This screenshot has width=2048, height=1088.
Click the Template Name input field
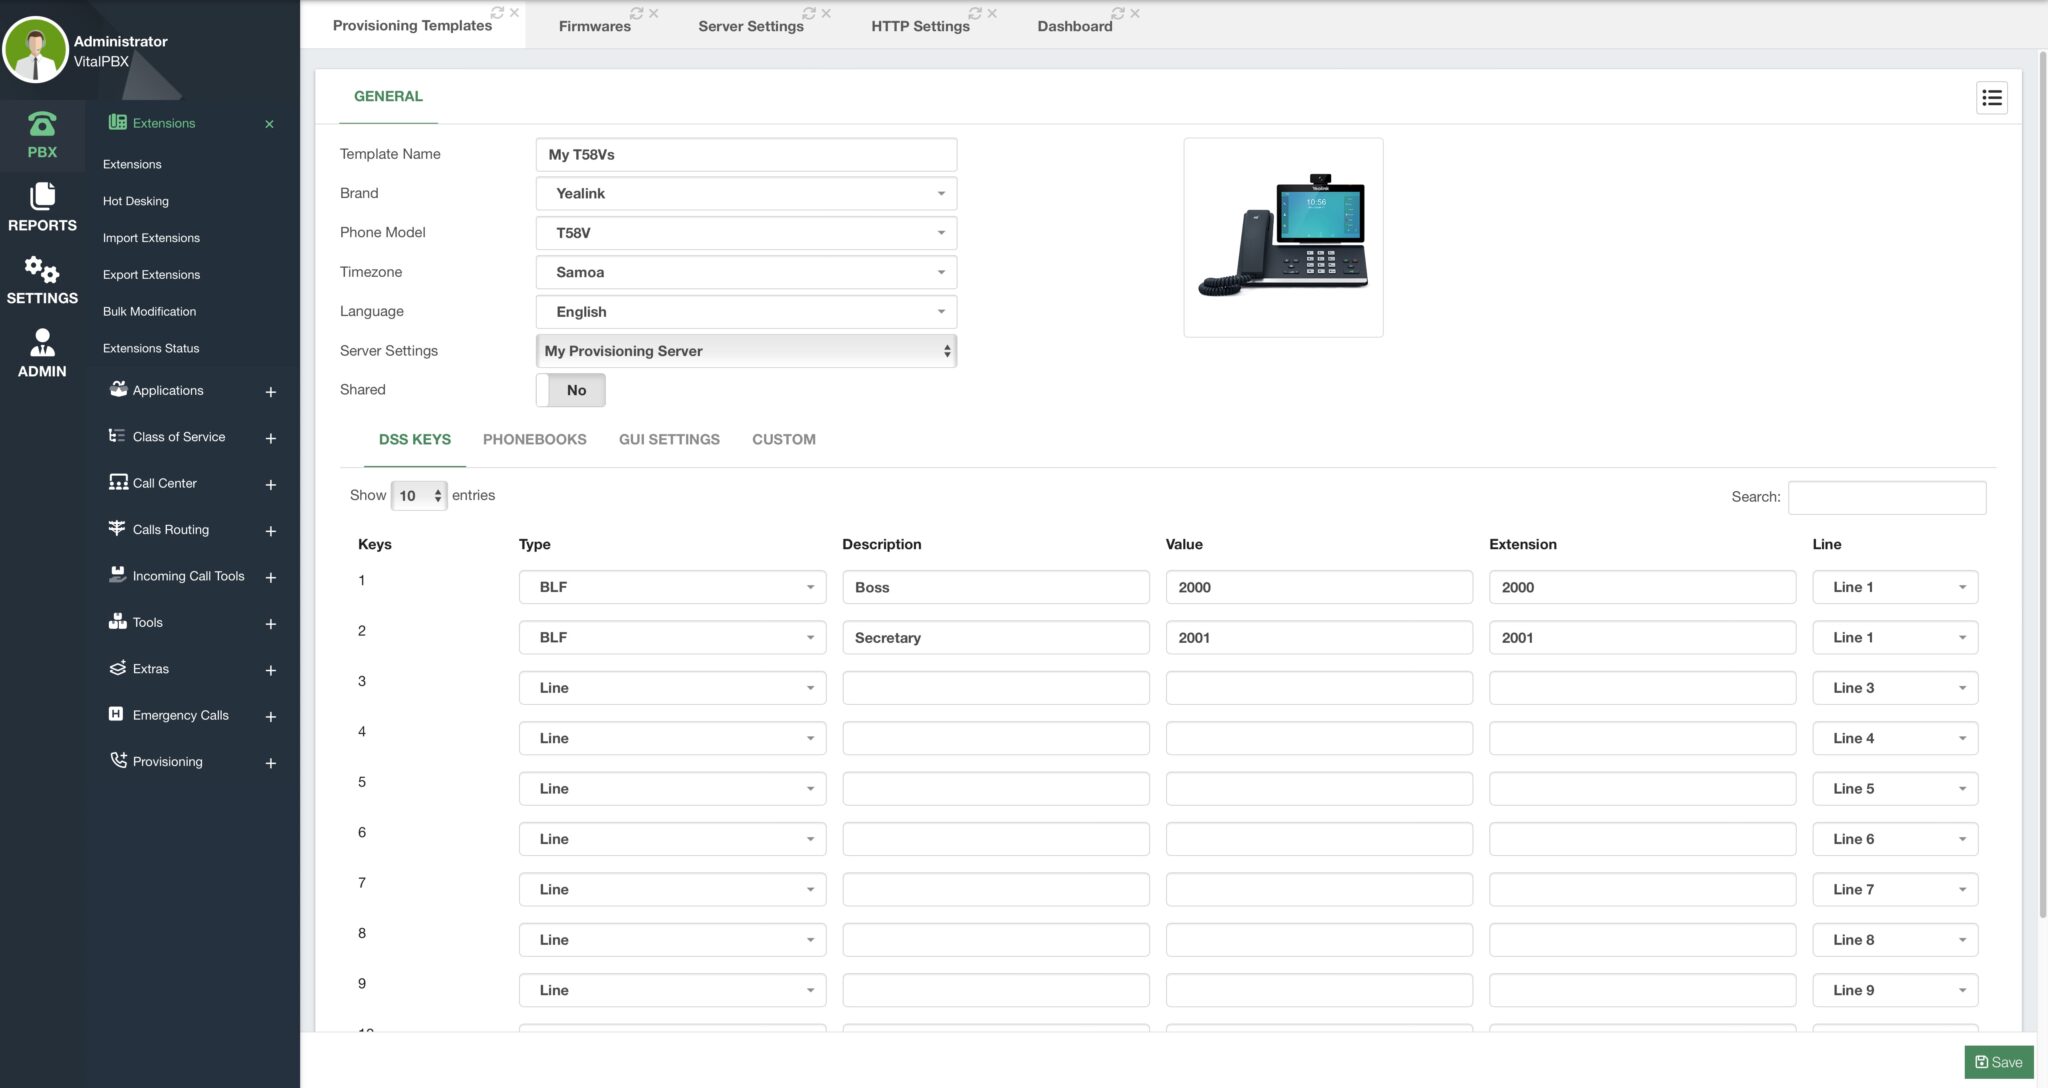[x=746, y=154]
